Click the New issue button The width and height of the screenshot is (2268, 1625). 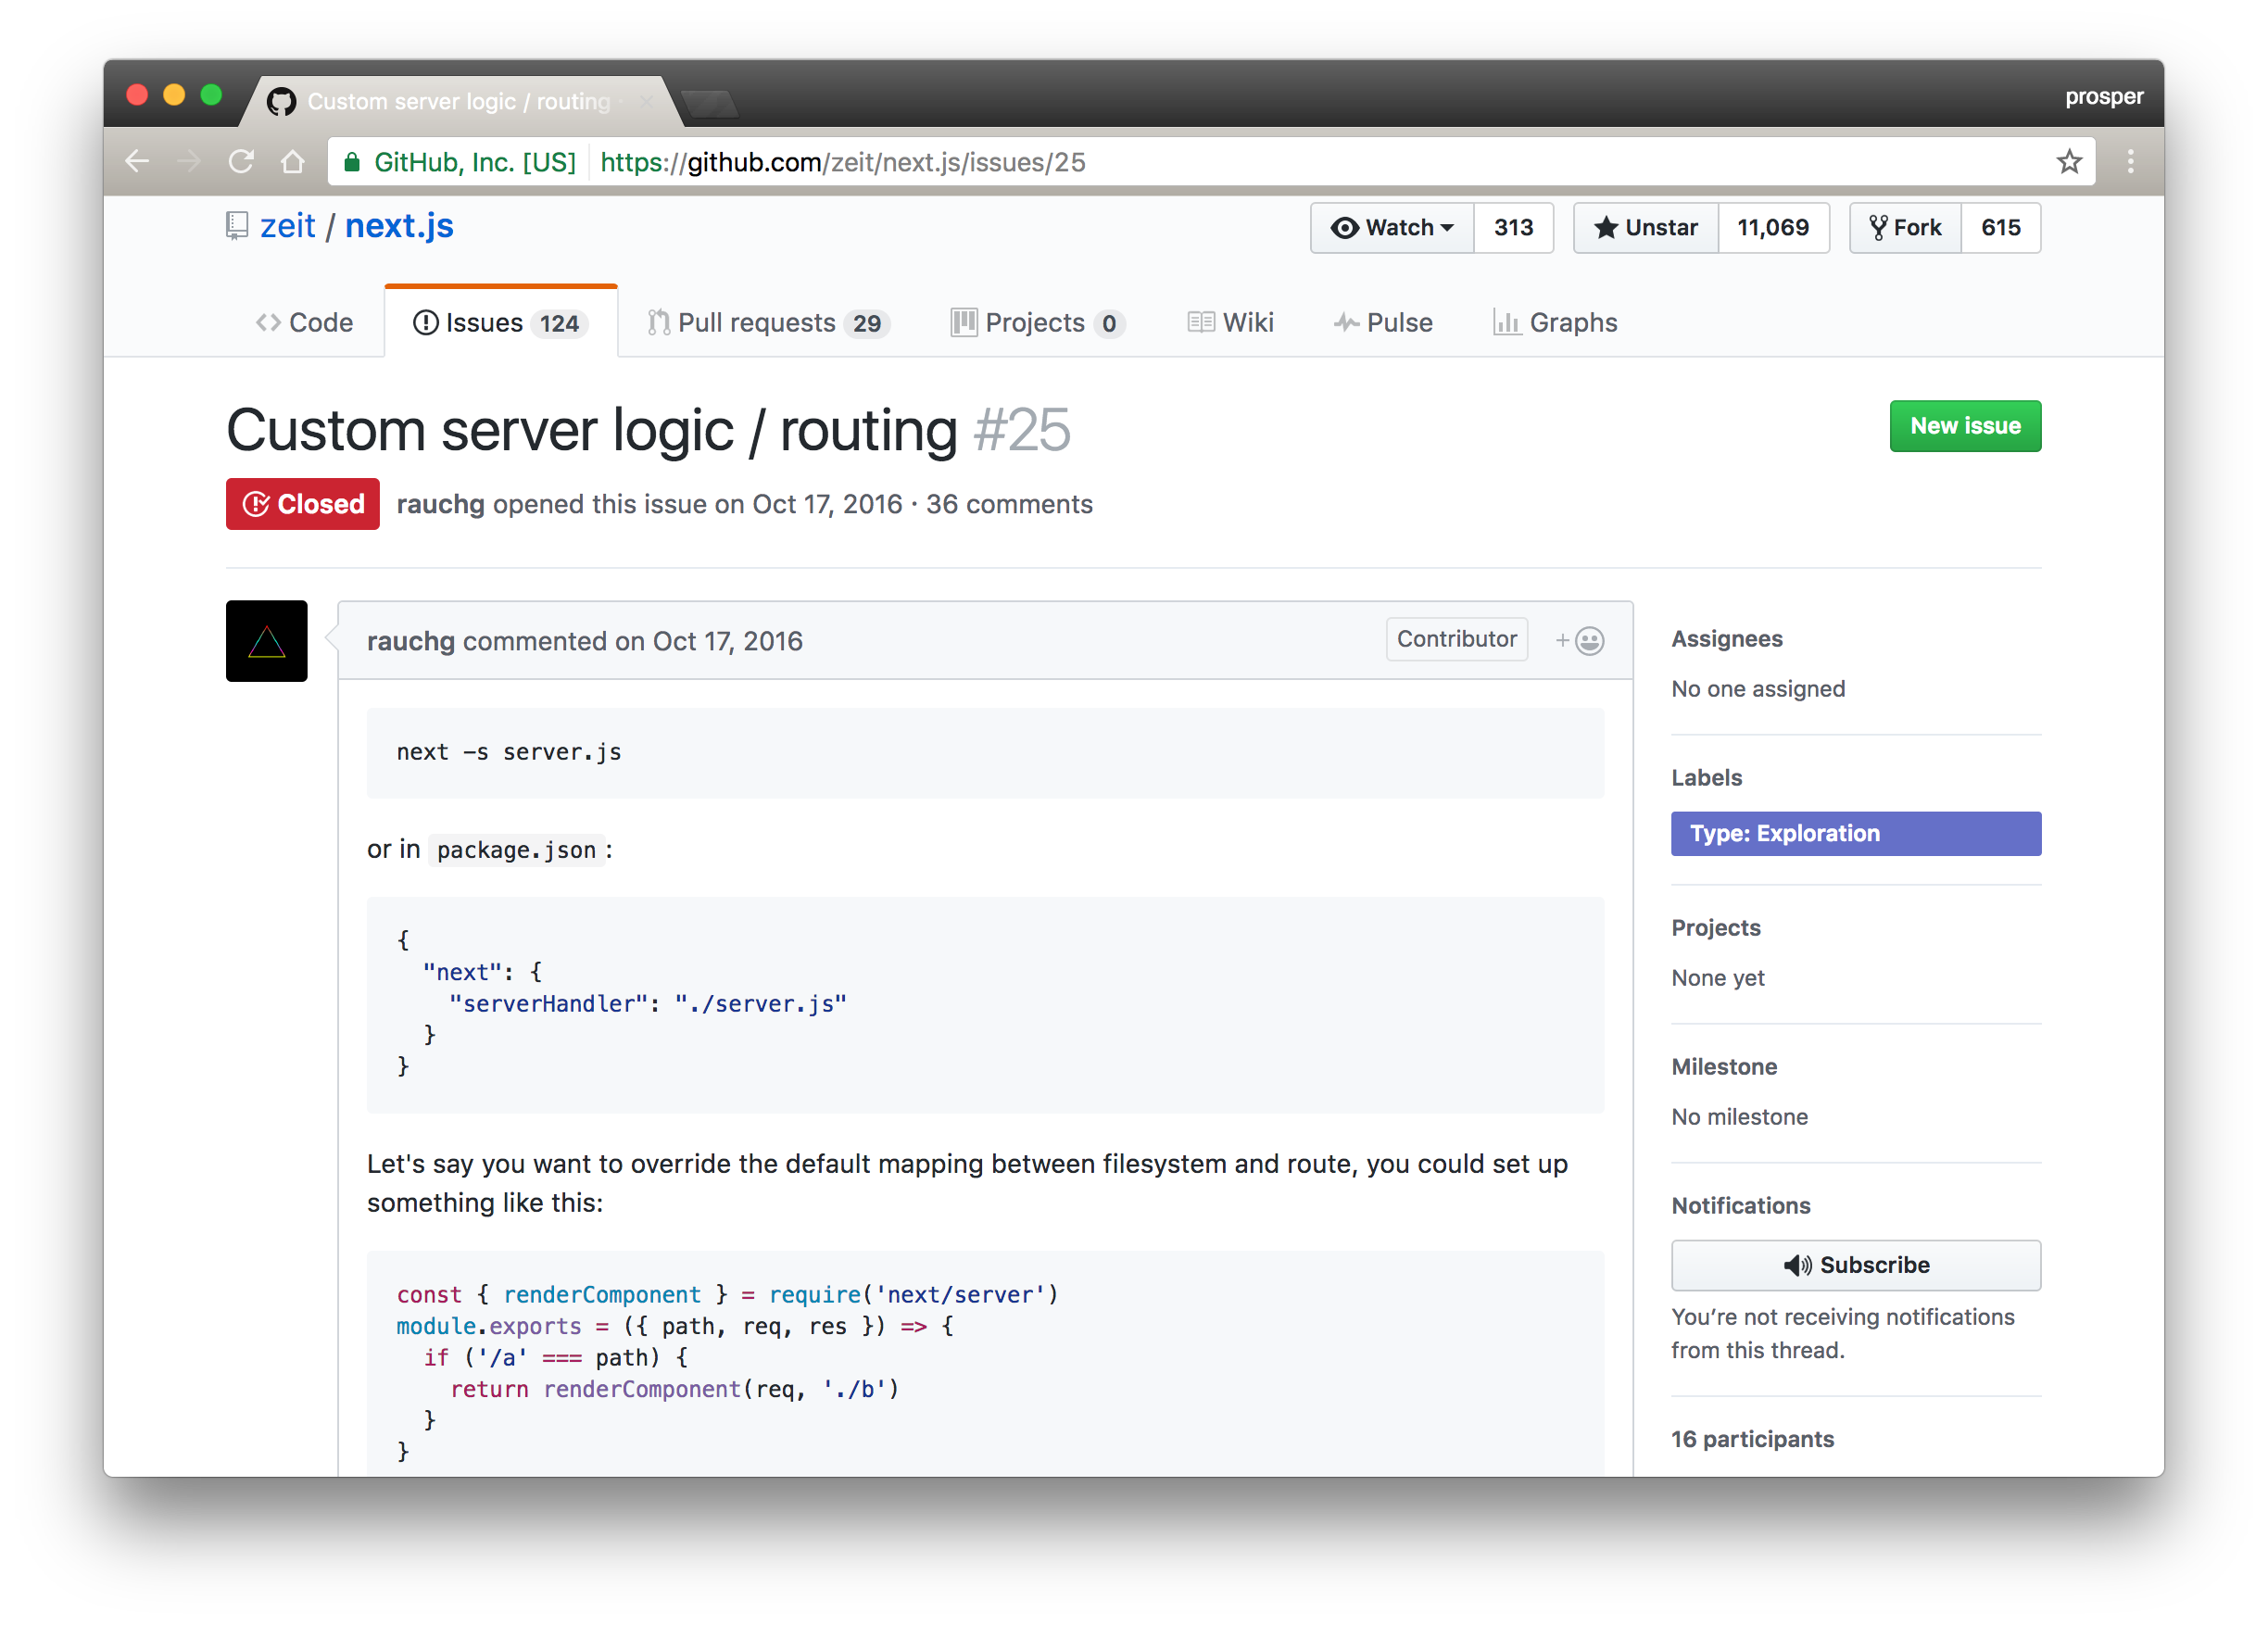click(x=1964, y=426)
